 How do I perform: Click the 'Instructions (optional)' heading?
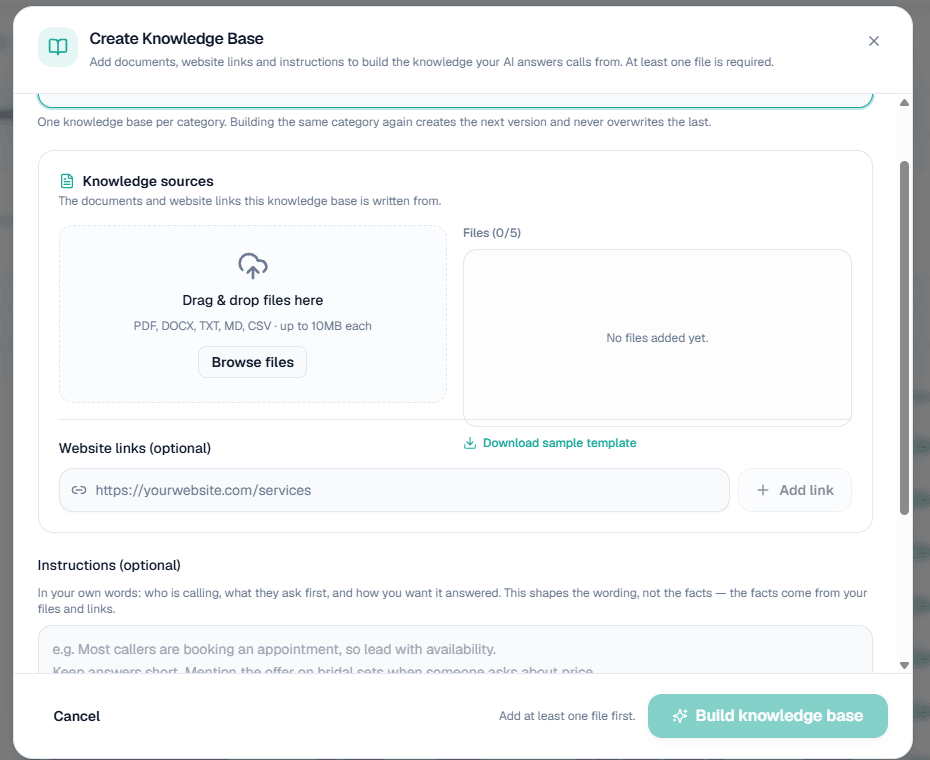click(x=109, y=565)
